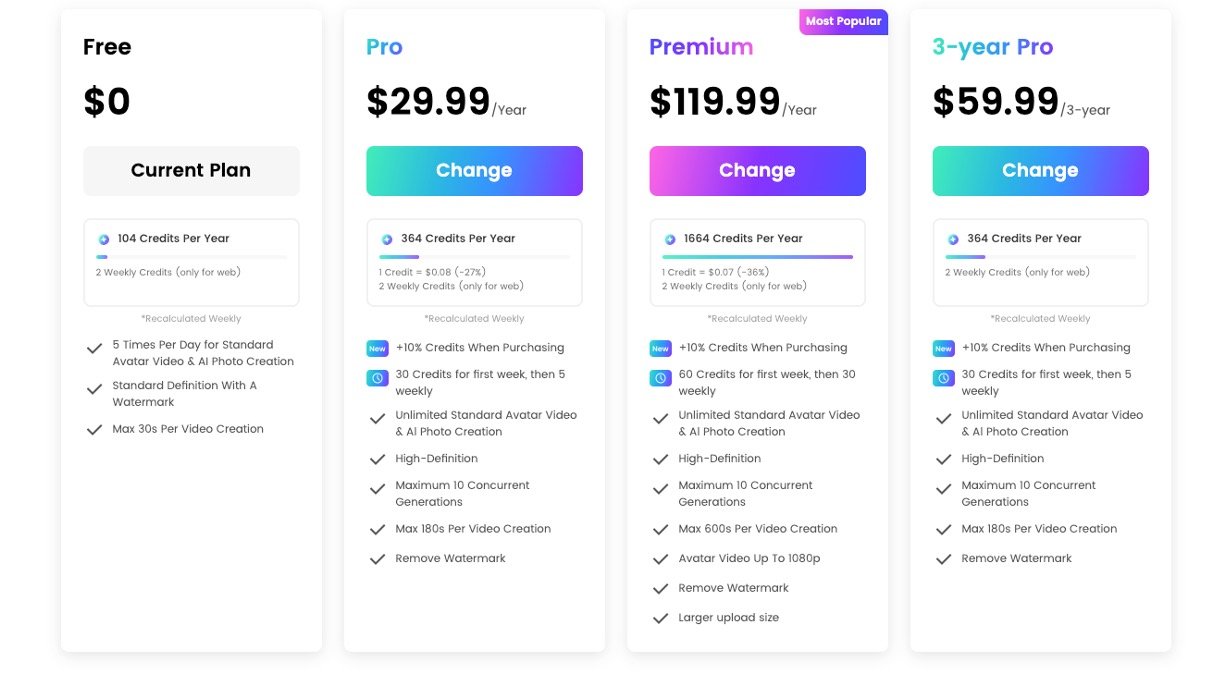The height and width of the screenshot is (674, 1226).
Task: Click checkmark beside Max 30s Per Video Creation
Action: pyautogui.click(x=94, y=429)
